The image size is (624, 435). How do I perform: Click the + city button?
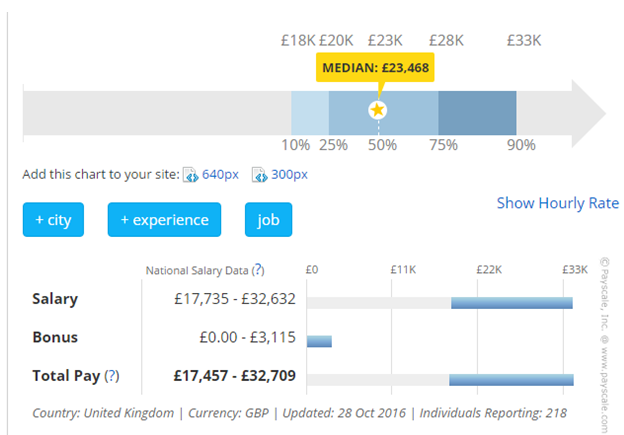[x=53, y=220]
